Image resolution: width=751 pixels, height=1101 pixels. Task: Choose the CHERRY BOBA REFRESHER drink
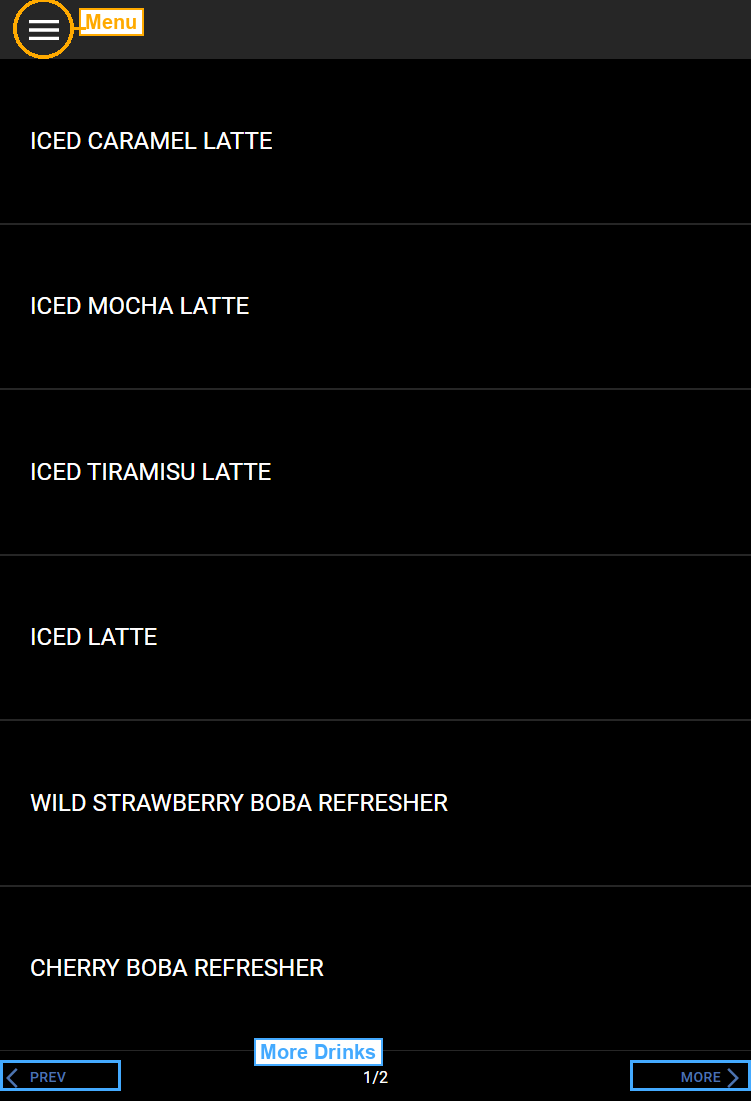click(x=177, y=968)
